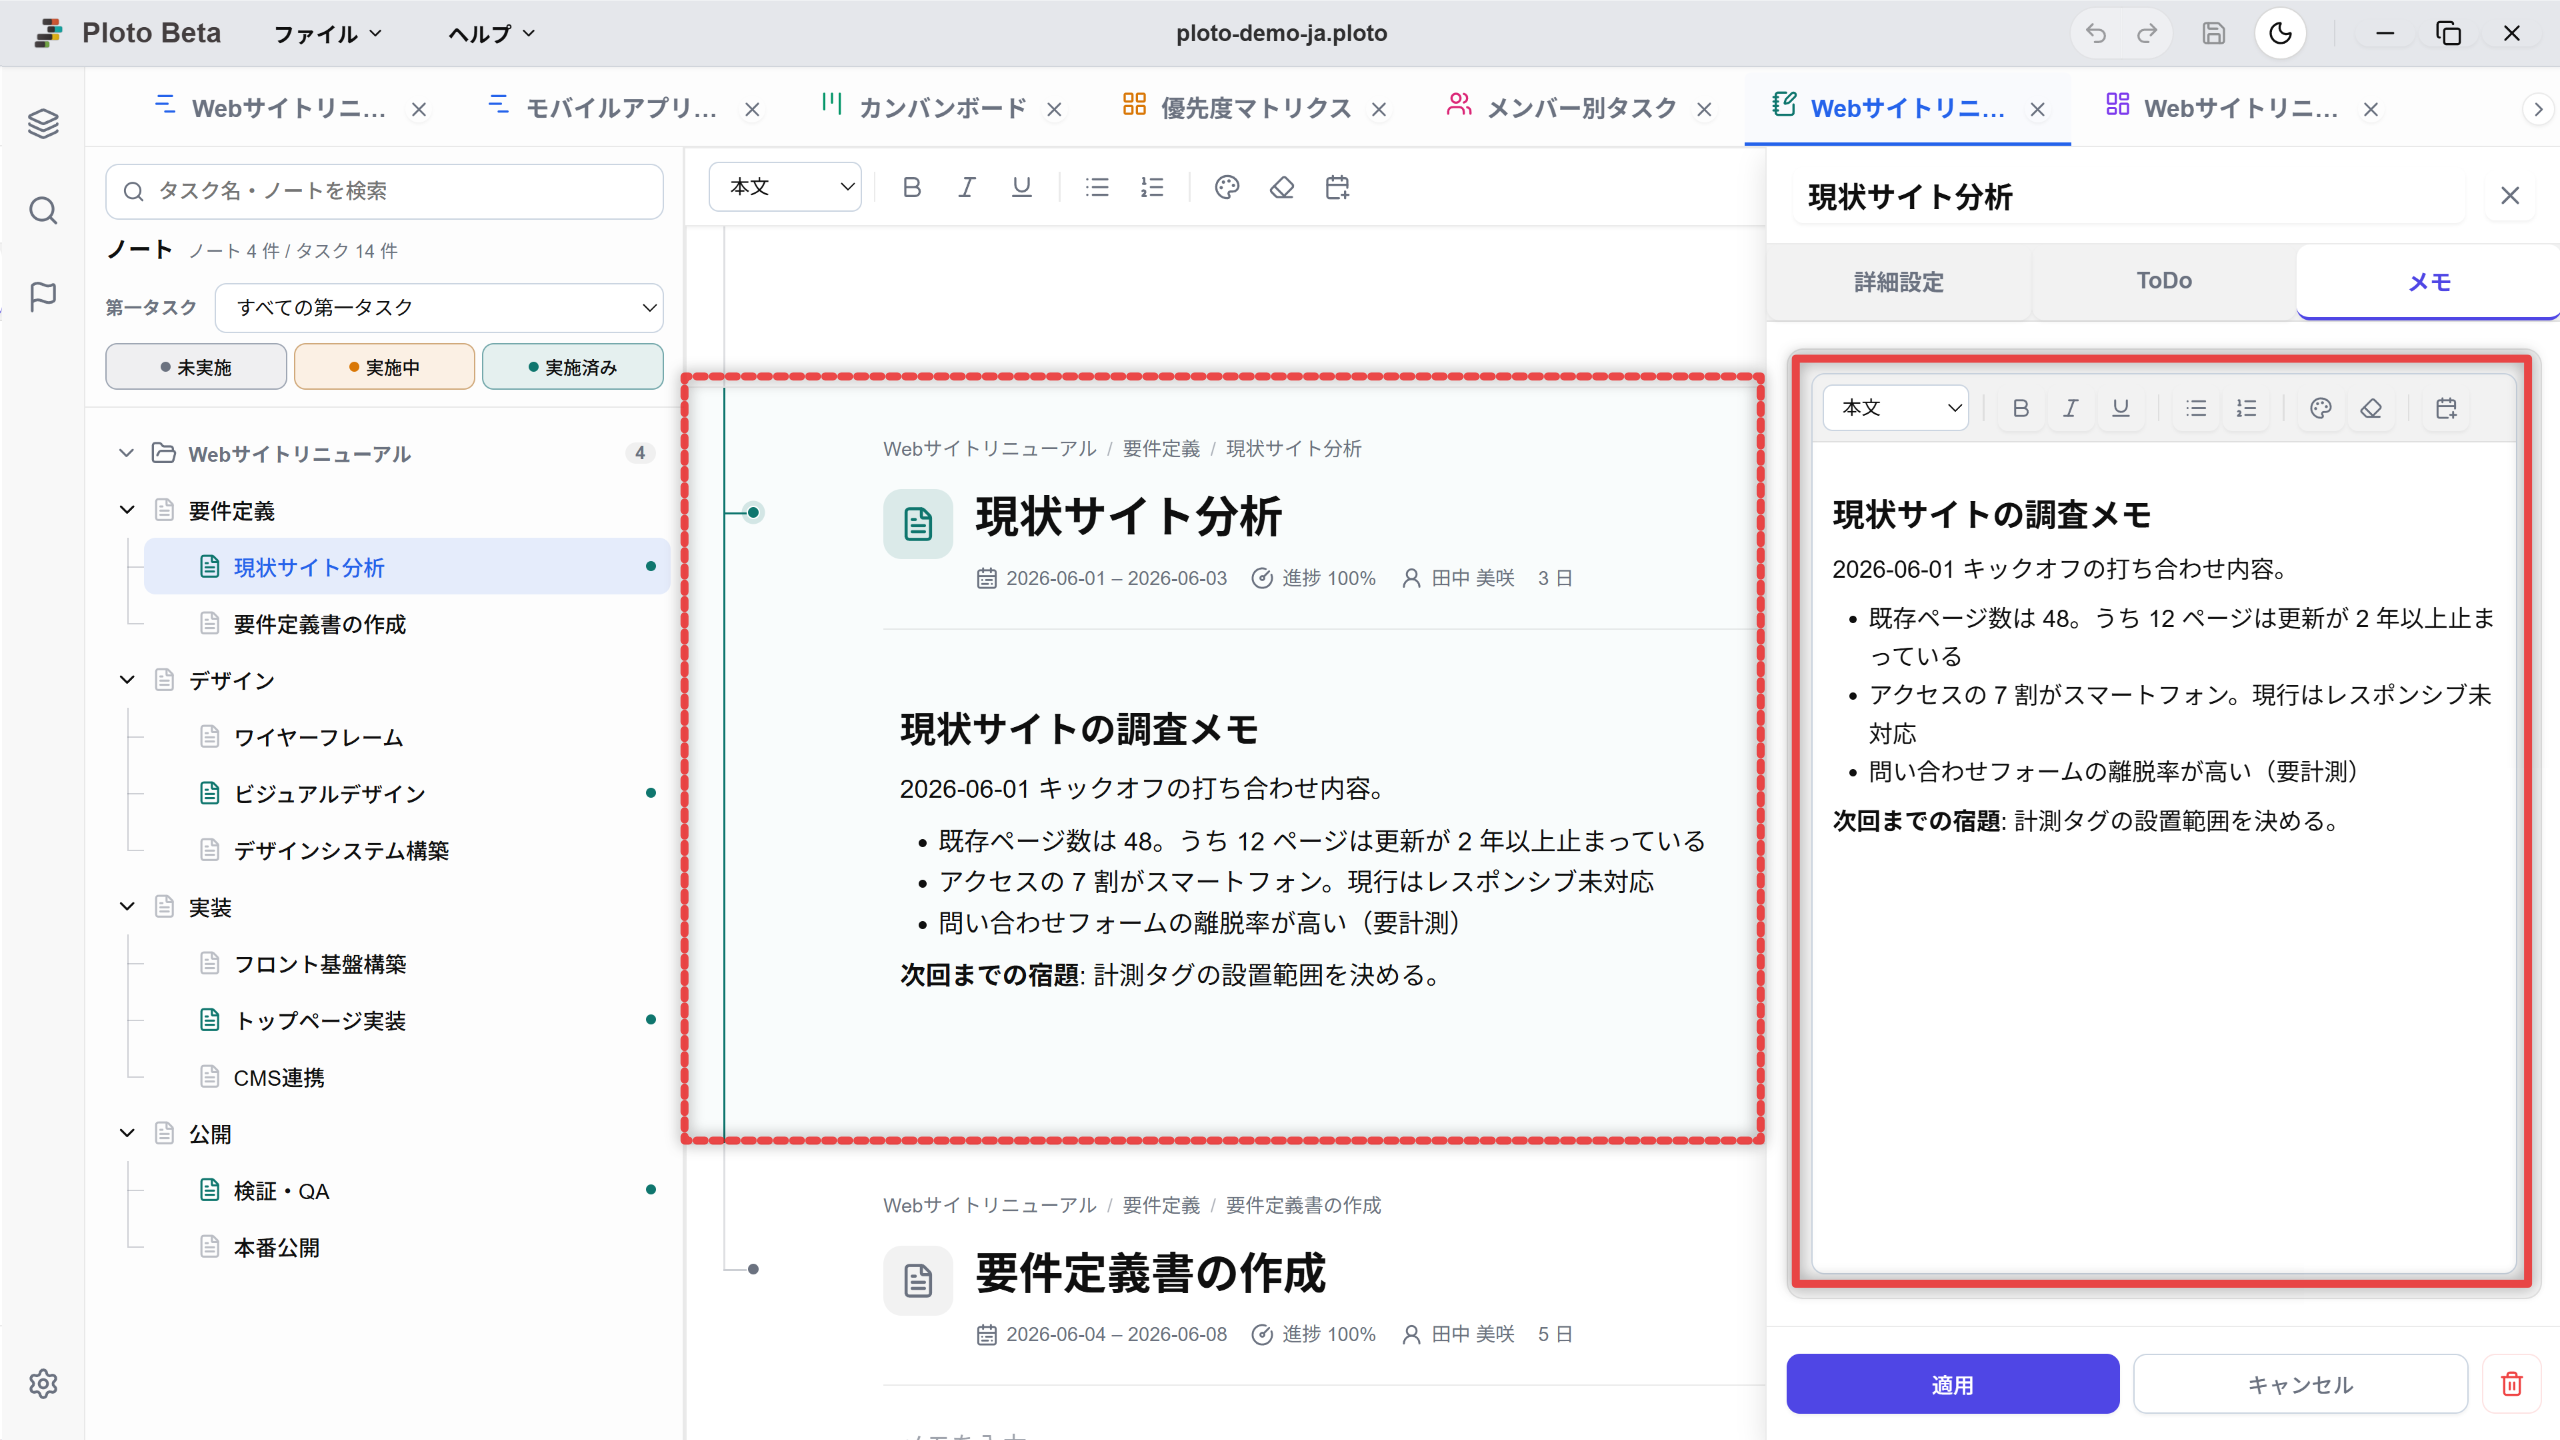Click the 現状サイト分析 timeline marker dot
Viewport: 2560px width, 1440px height.
click(x=753, y=513)
